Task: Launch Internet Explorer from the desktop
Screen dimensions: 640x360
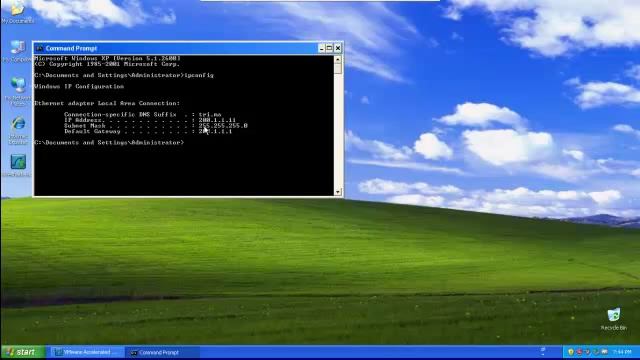Action: (18, 129)
